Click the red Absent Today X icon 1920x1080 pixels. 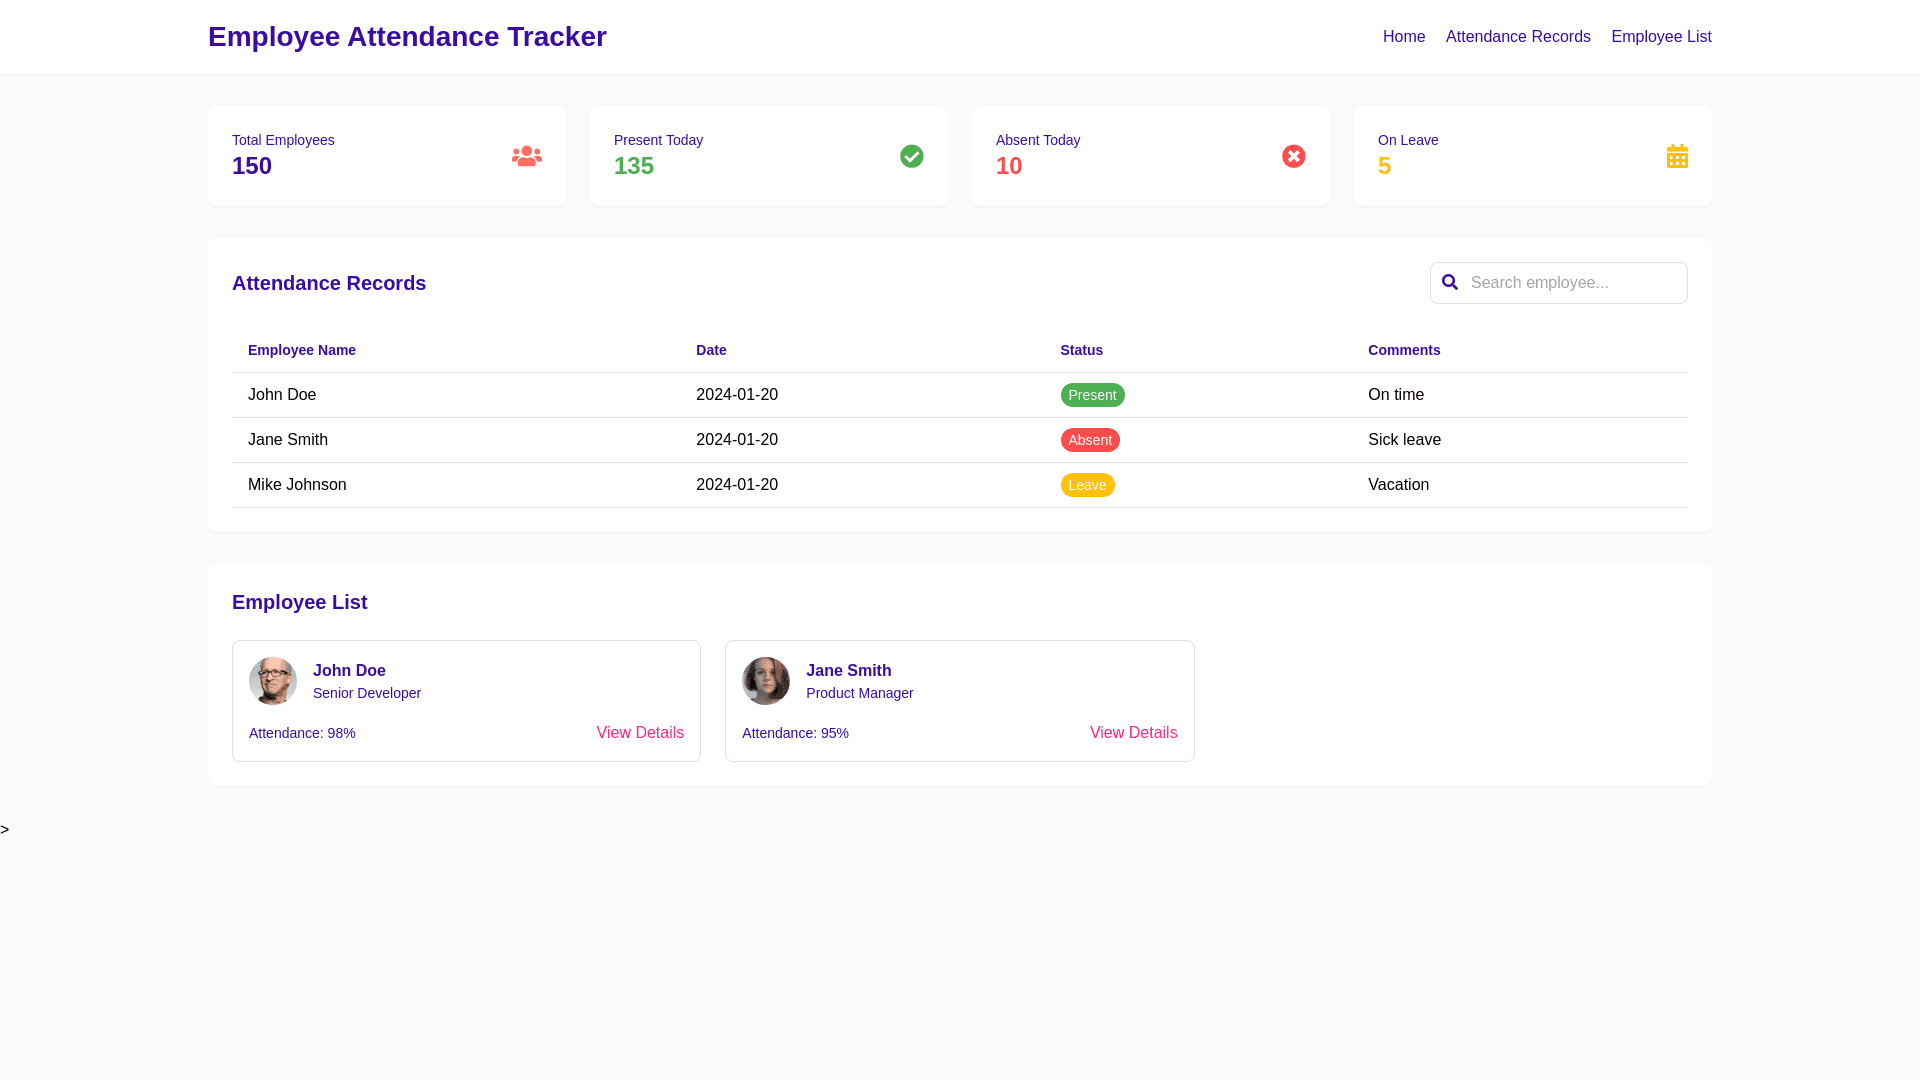tap(1293, 156)
